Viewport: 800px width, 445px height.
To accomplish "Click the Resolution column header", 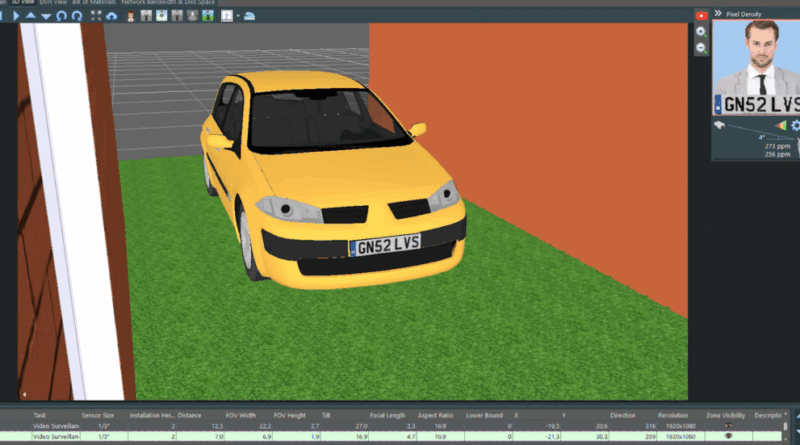I will [x=672, y=415].
